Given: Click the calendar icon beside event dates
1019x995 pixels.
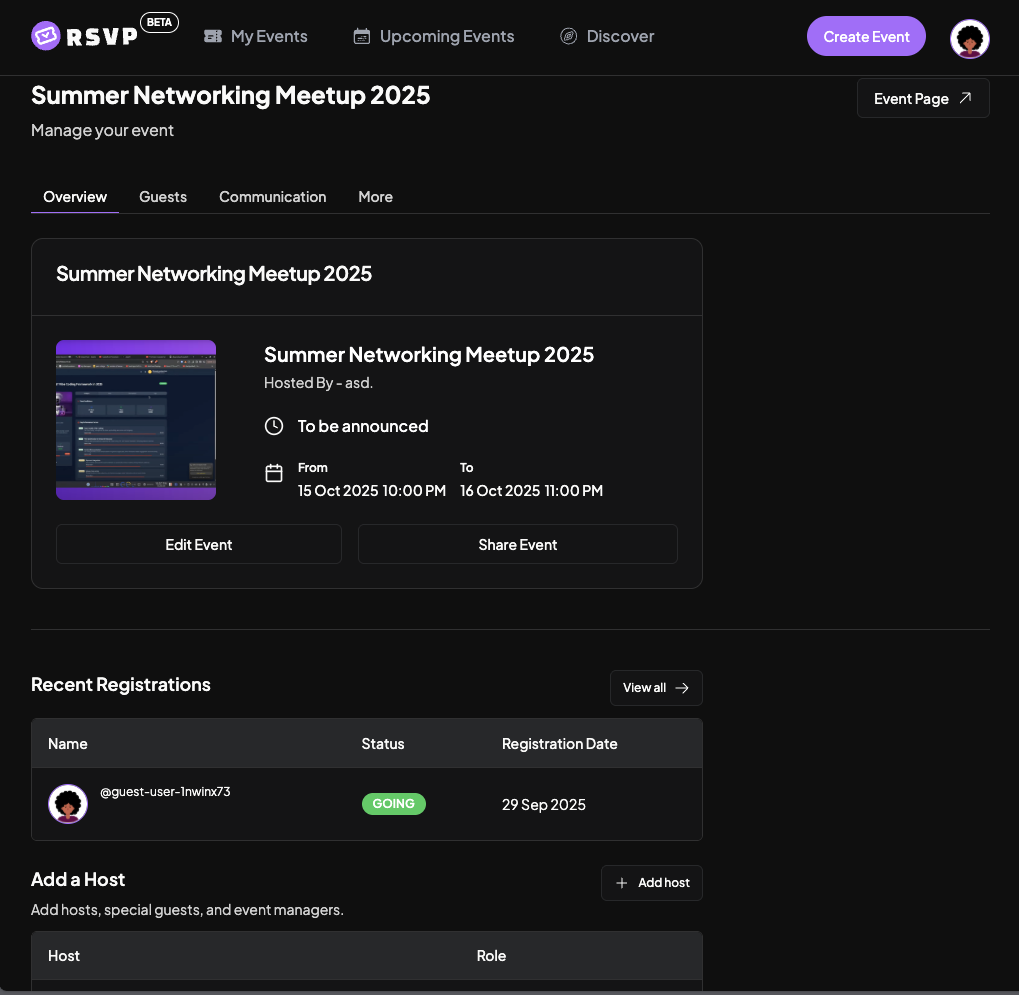Looking at the screenshot, I should 274,474.
